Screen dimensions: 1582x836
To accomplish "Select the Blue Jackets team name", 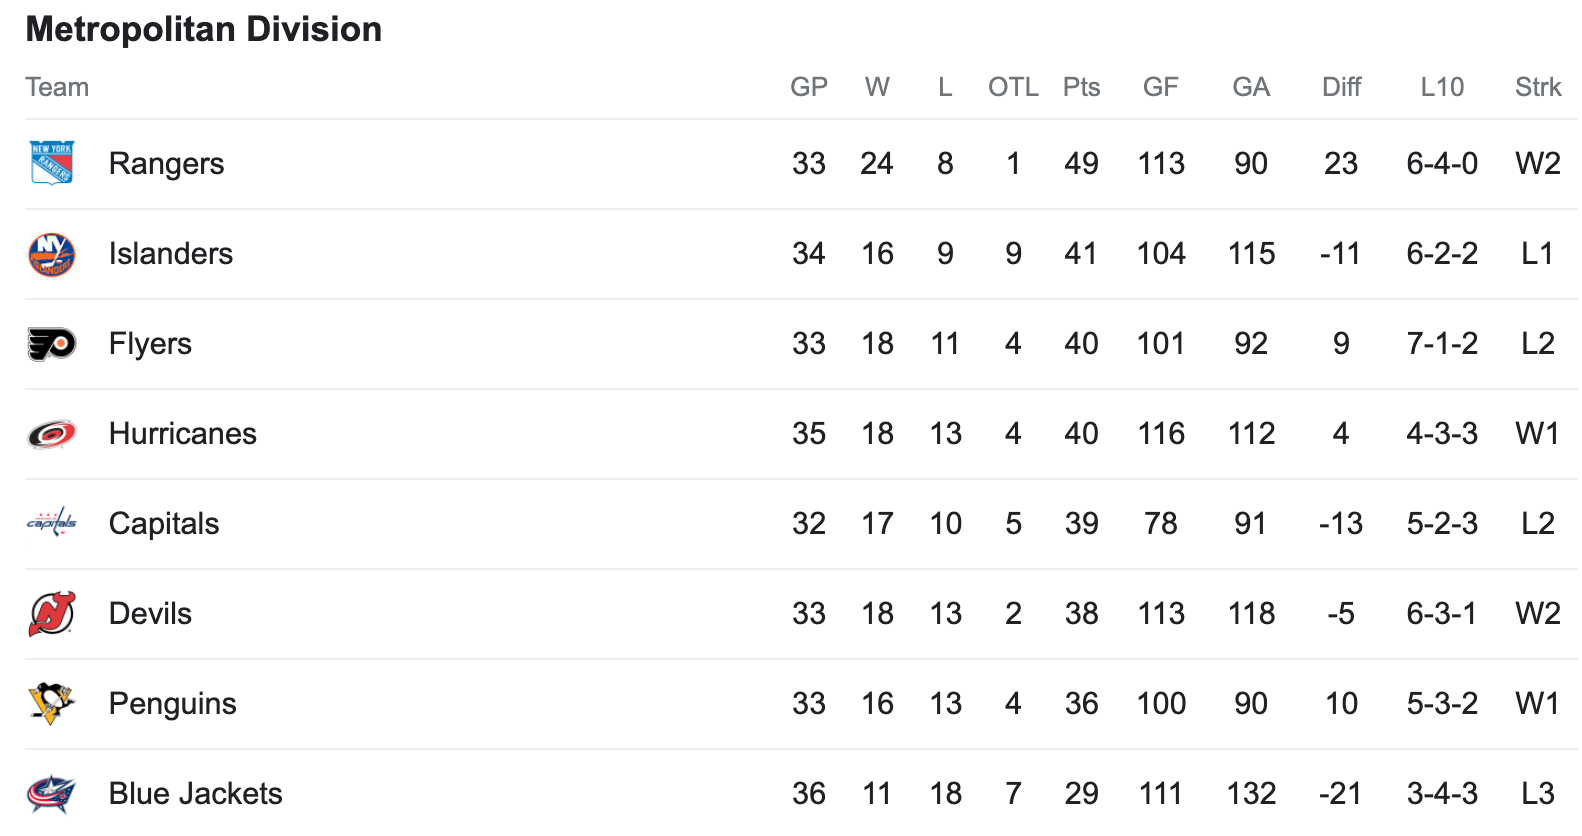I will pyautogui.click(x=195, y=794).
